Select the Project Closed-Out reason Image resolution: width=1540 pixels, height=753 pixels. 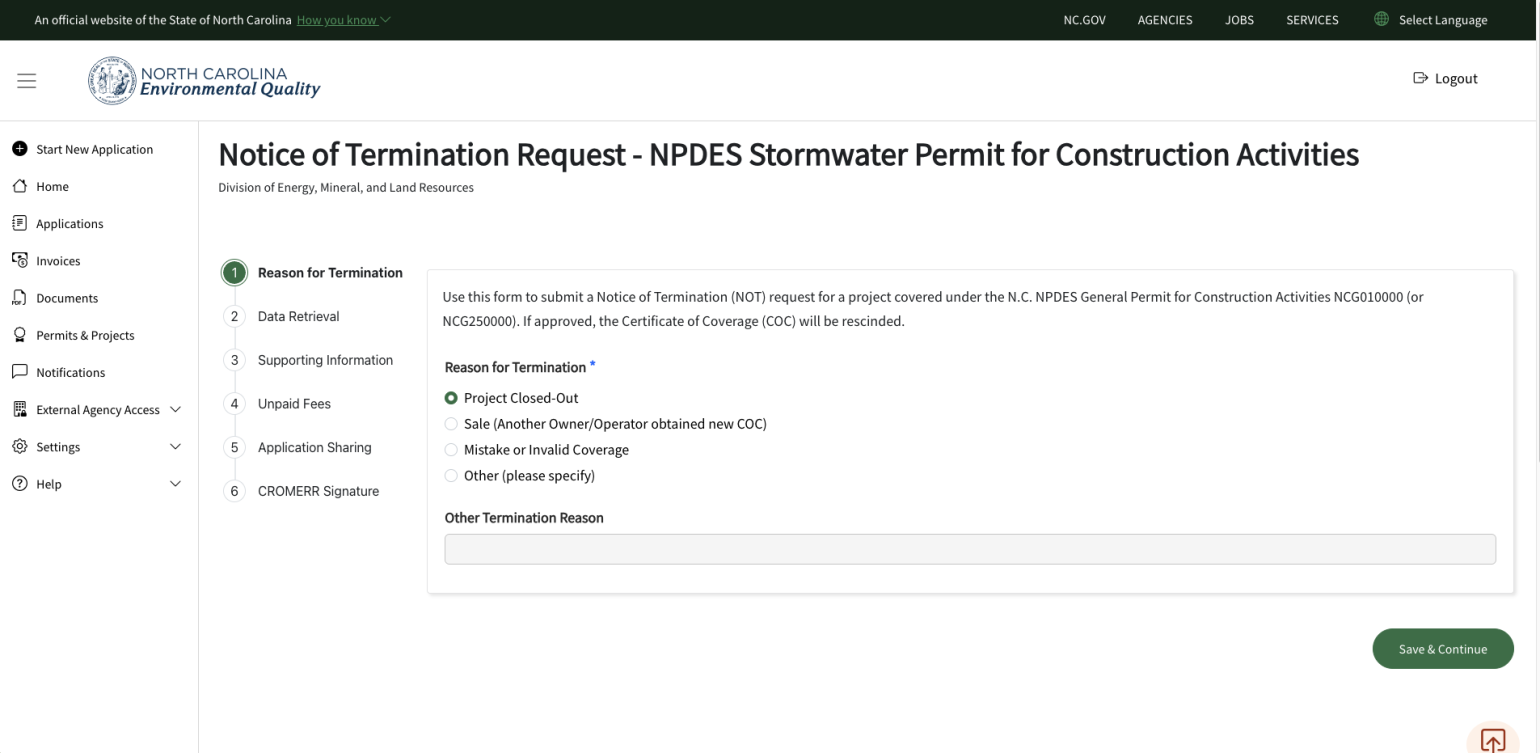point(451,397)
